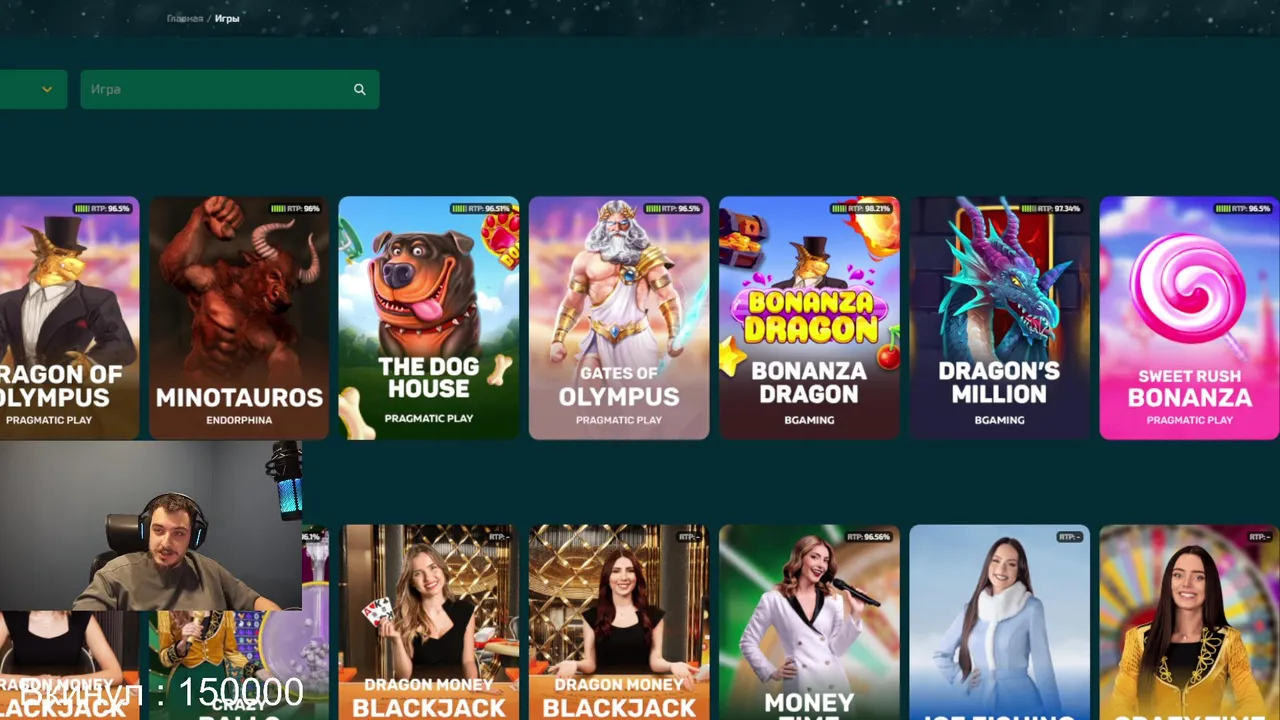Click BGaming label under Dragon's Million
The height and width of the screenshot is (720, 1280).
coord(999,420)
